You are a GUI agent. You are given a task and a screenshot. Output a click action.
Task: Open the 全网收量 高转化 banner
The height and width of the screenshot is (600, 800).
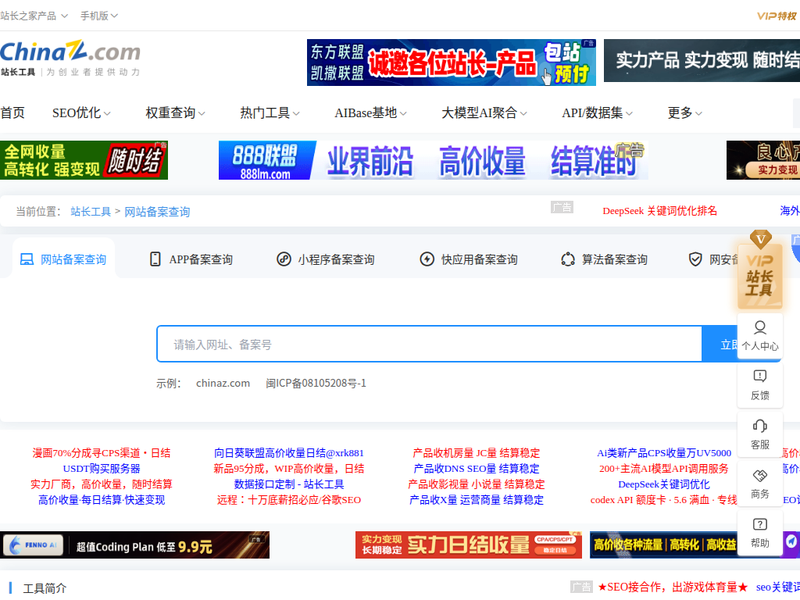tap(84, 160)
